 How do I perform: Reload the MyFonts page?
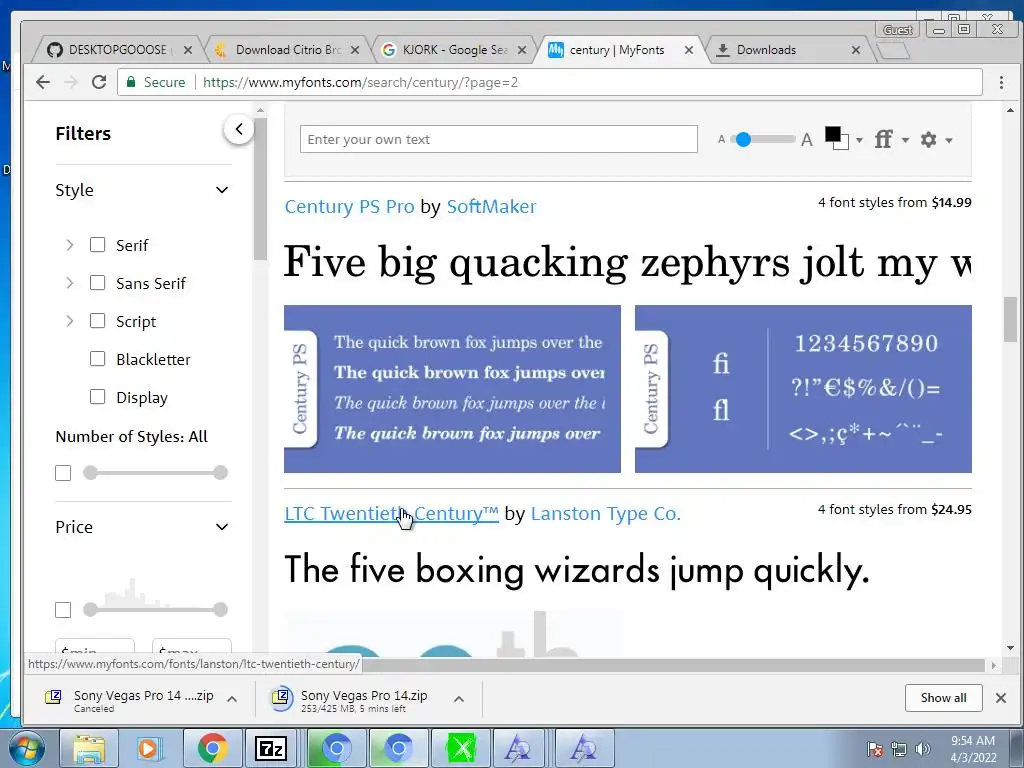coord(99,82)
